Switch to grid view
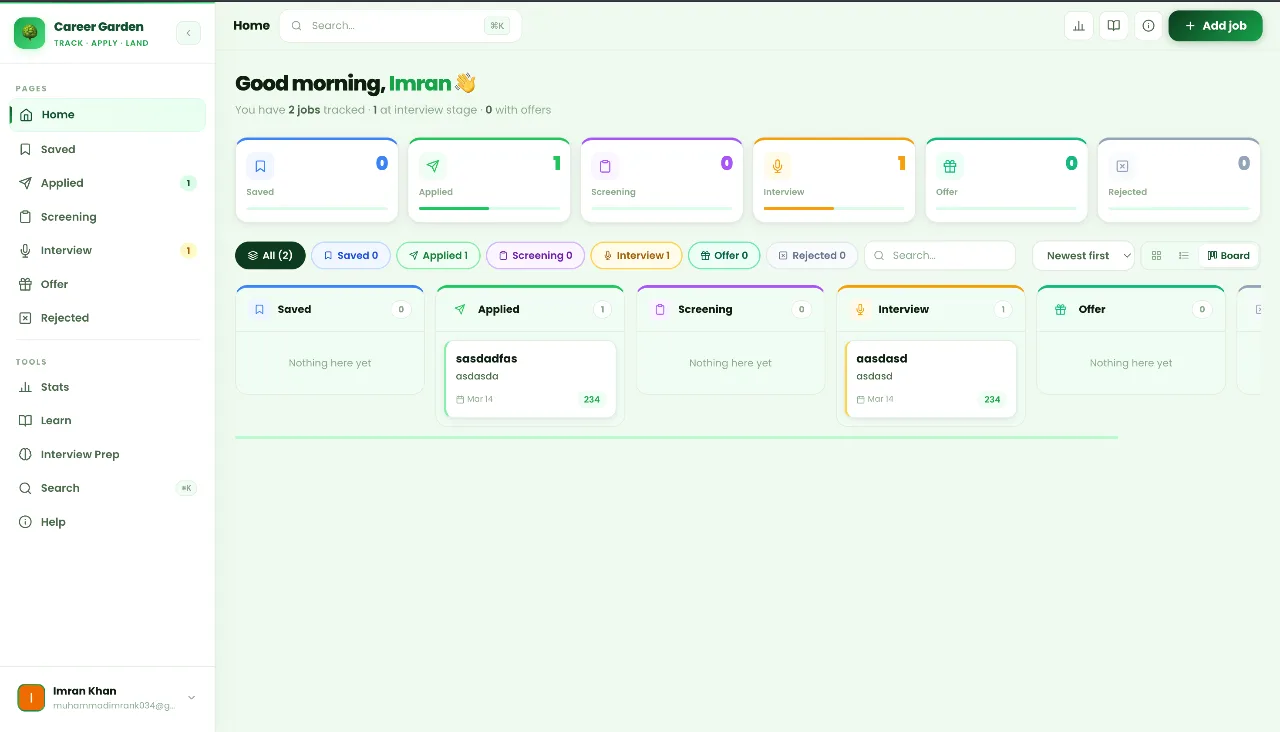 coord(1156,256)
